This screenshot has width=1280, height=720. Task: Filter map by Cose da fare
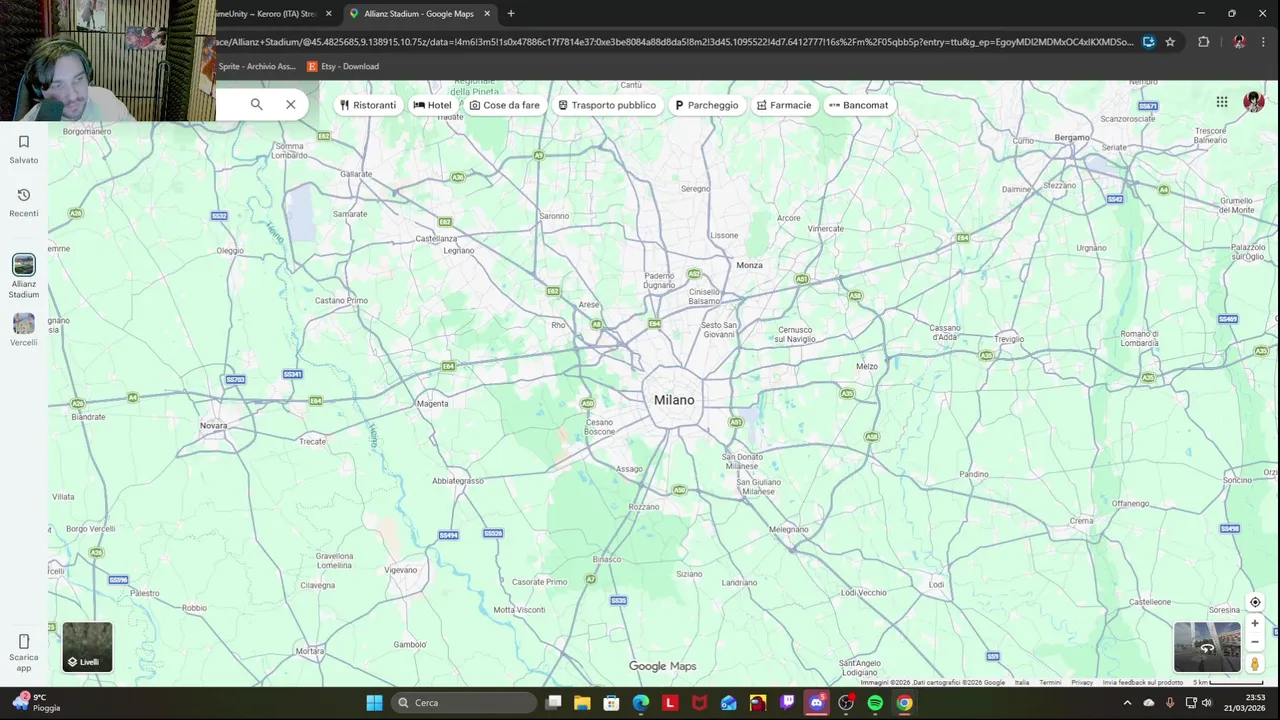505,105
